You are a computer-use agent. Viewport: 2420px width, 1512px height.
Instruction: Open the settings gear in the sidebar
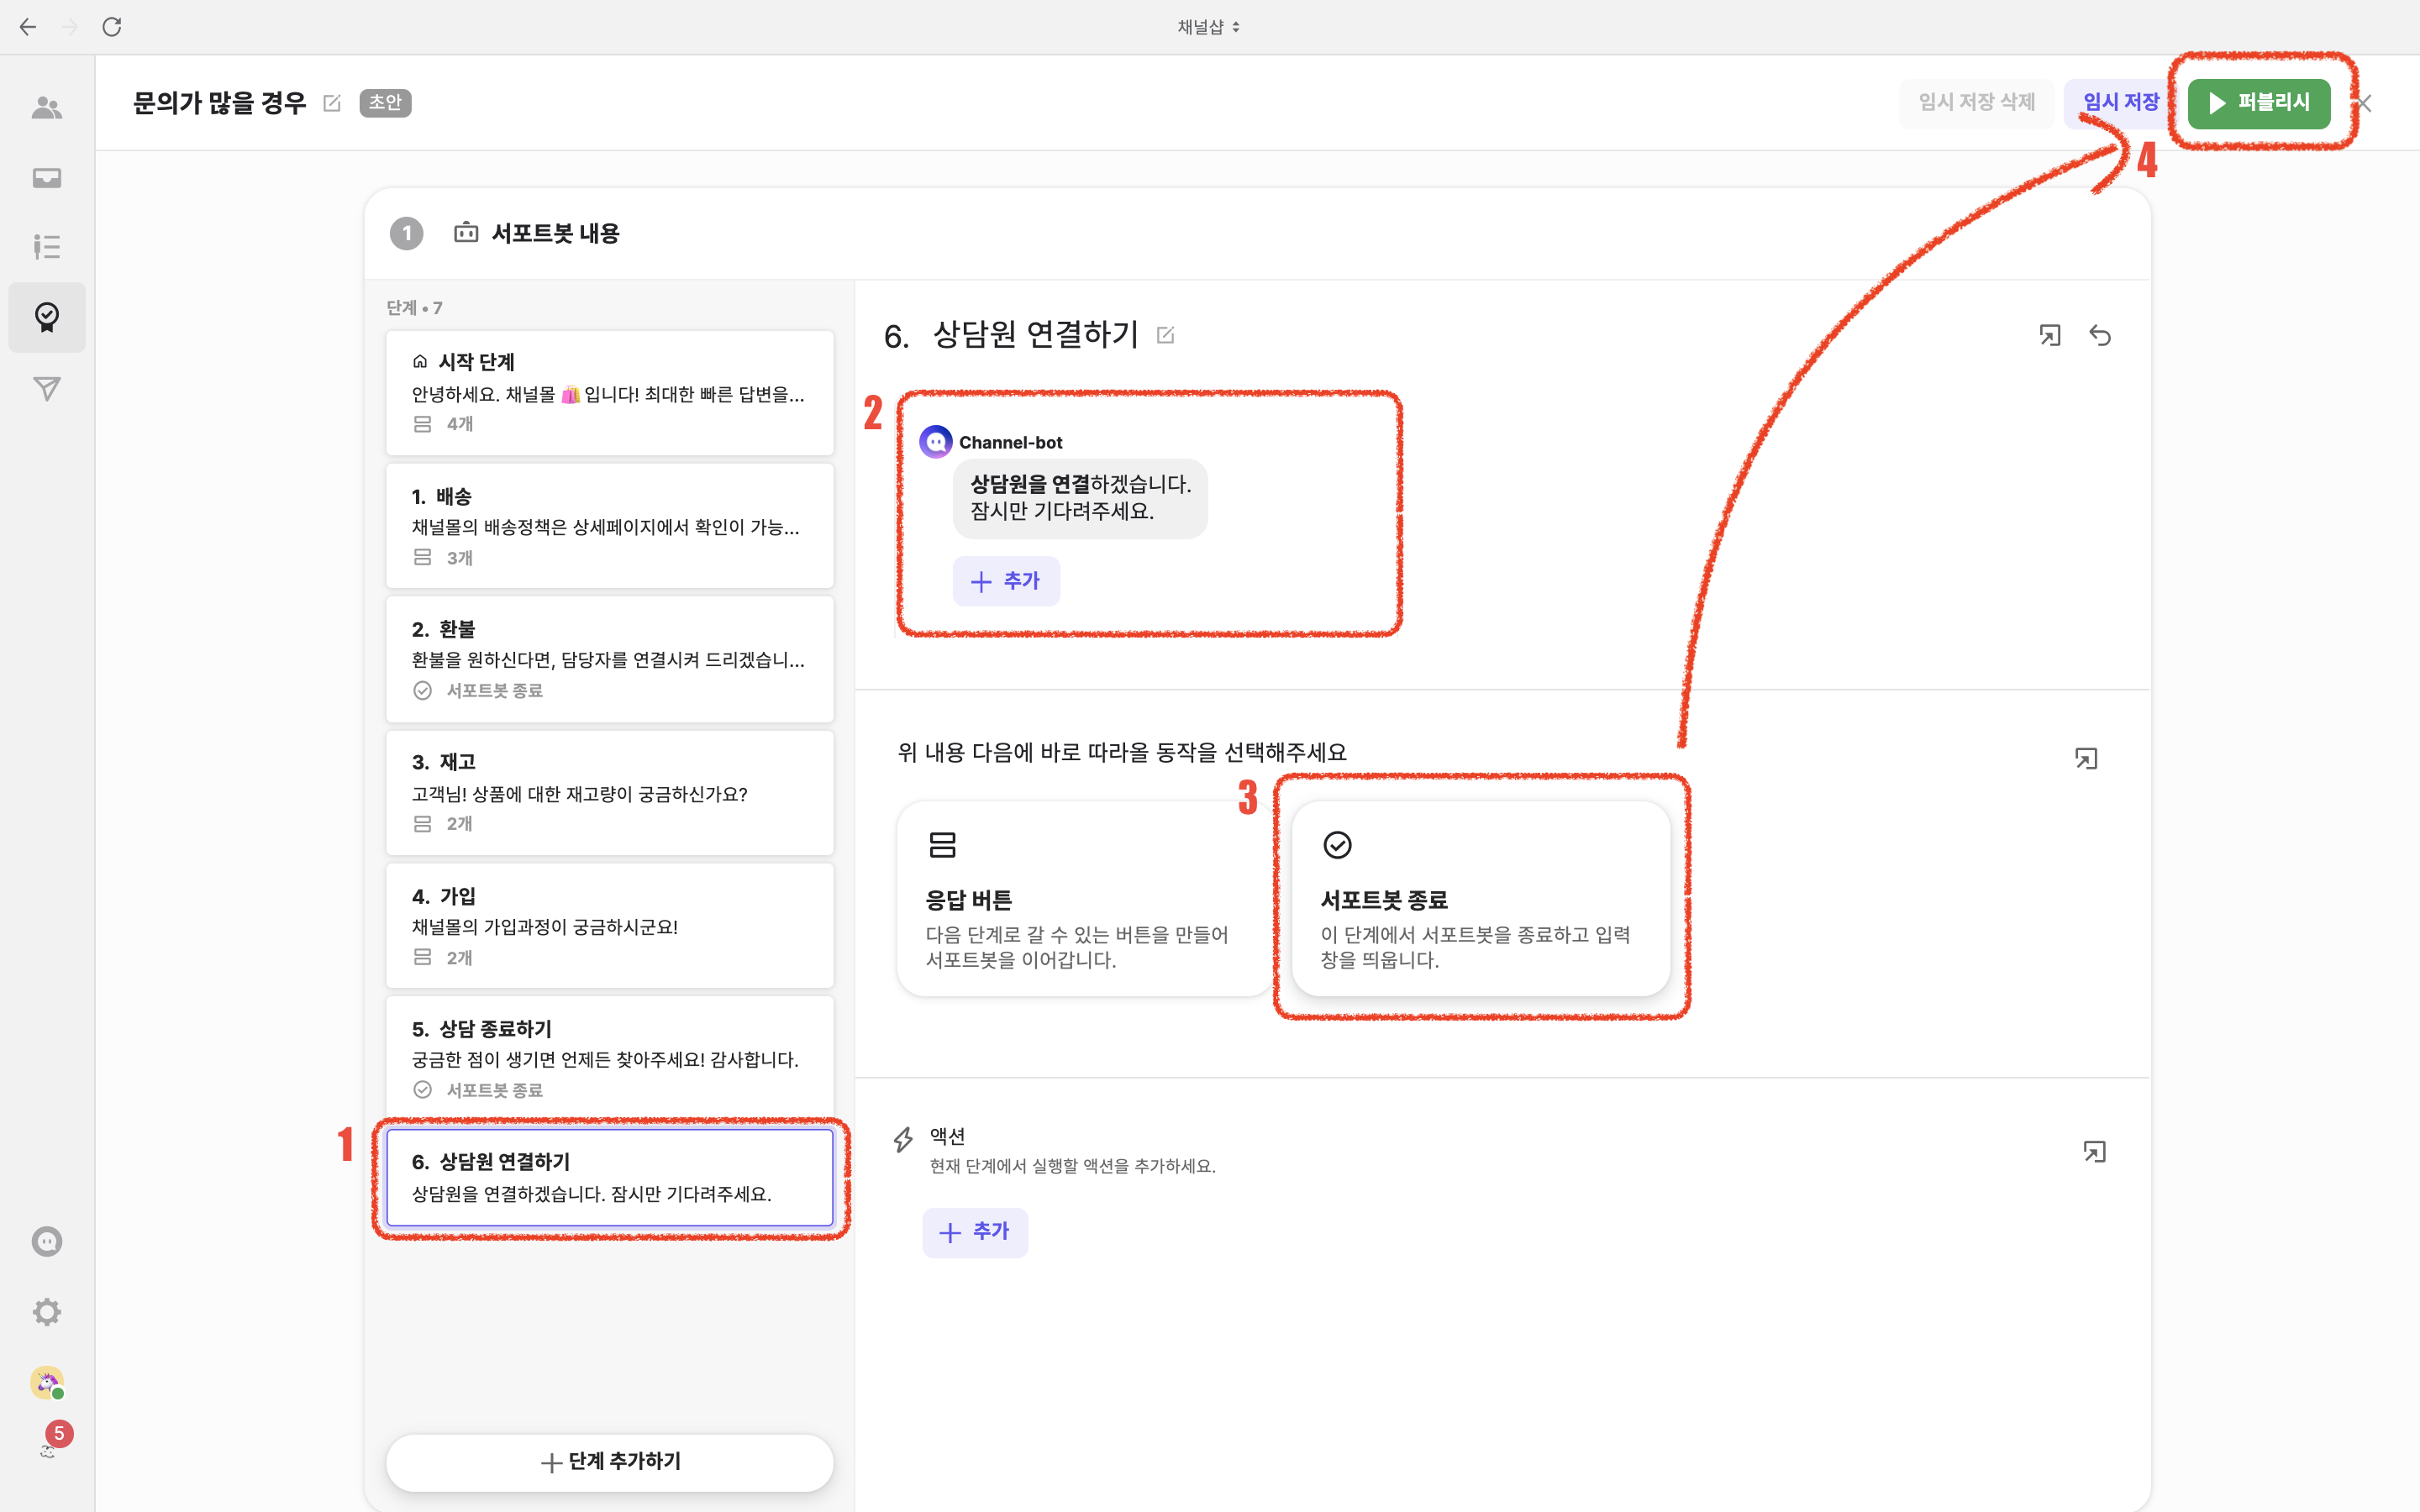pyautogui.click(x=47, y=1312)
